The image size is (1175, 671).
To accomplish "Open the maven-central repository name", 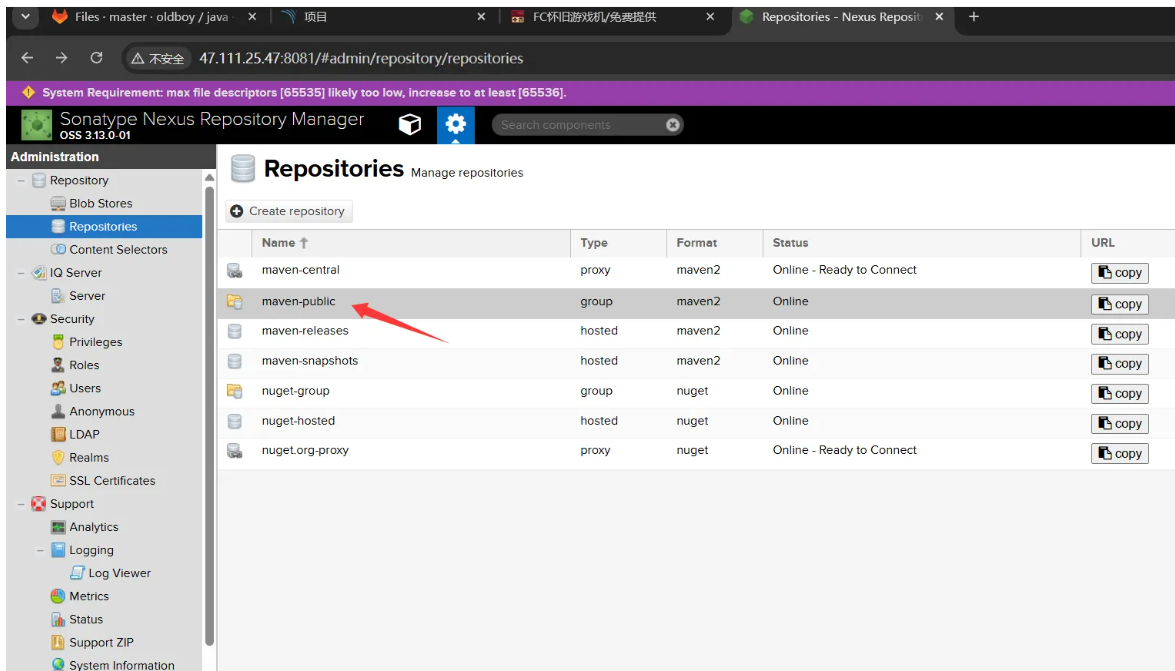I will pos(300,270).
